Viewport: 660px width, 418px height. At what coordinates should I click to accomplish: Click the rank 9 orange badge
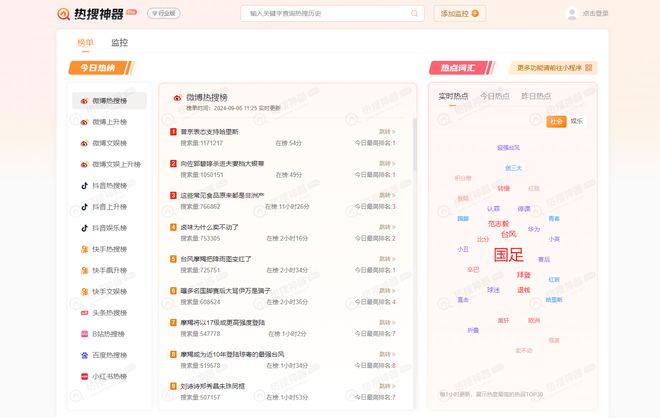click(x=173, y=386)
